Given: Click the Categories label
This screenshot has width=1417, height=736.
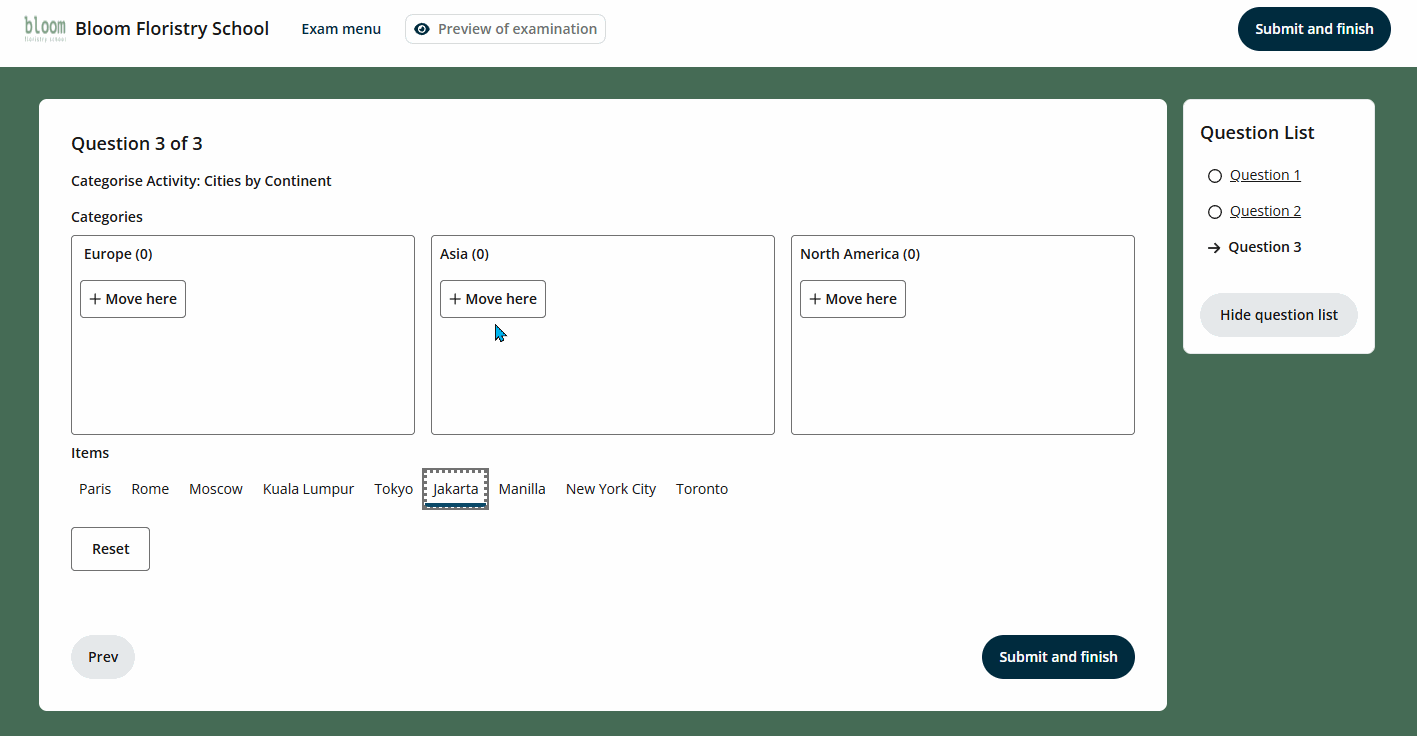Looking at the screenshot, I should pos(107,217).
